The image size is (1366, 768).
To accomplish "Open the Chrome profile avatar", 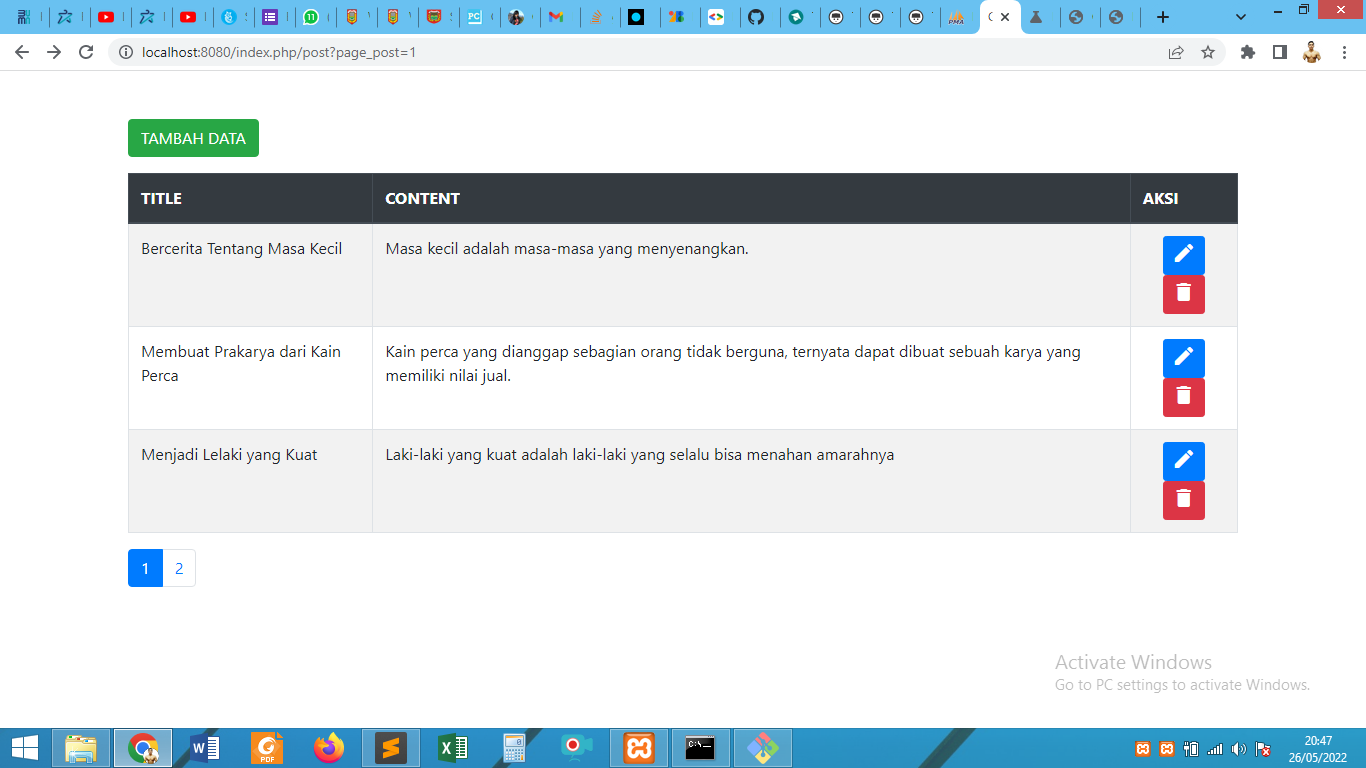I will [x=1312, y=52].
